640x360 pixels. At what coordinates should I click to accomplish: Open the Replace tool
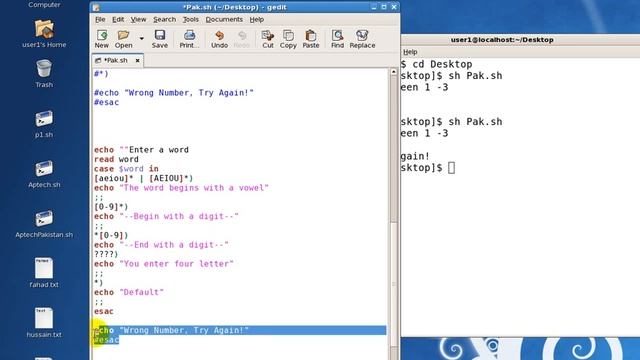coord(362,39)
